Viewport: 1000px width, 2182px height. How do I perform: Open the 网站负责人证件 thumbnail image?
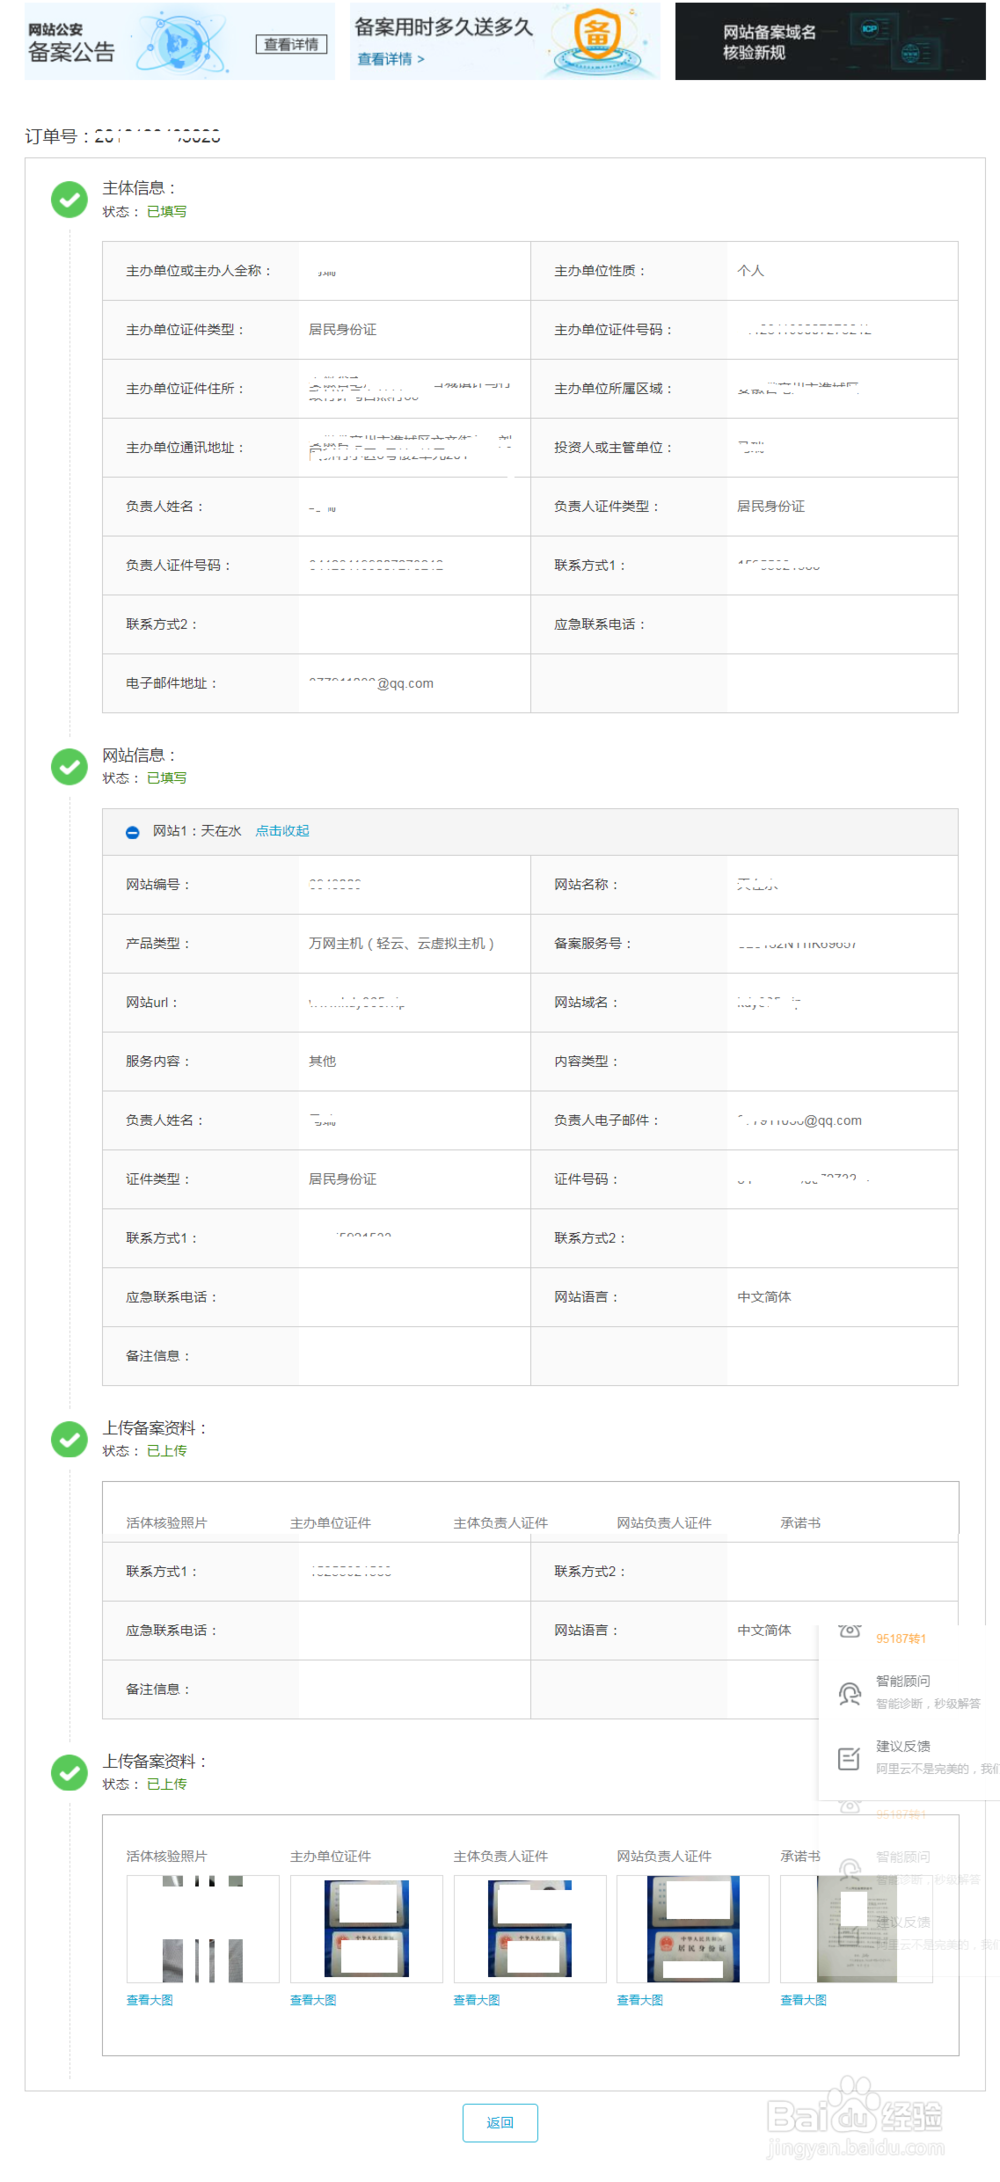(693, 1929)
